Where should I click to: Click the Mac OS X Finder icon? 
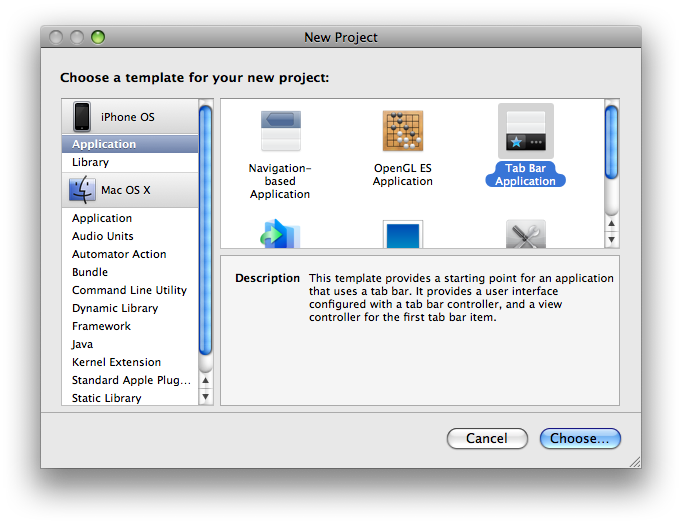(x=82, y=189)
